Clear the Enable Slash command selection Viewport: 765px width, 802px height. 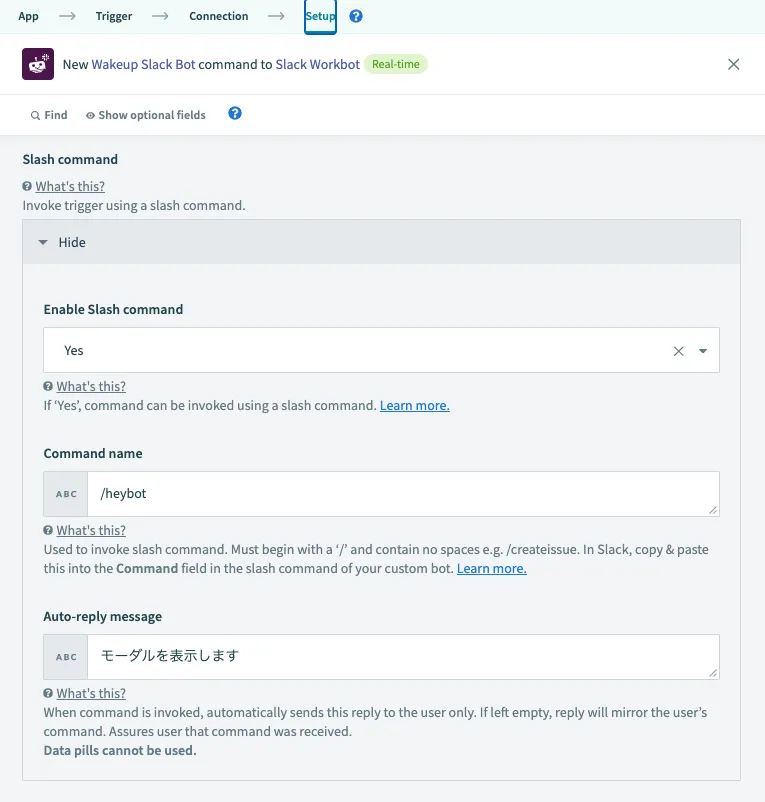(679, 351)
